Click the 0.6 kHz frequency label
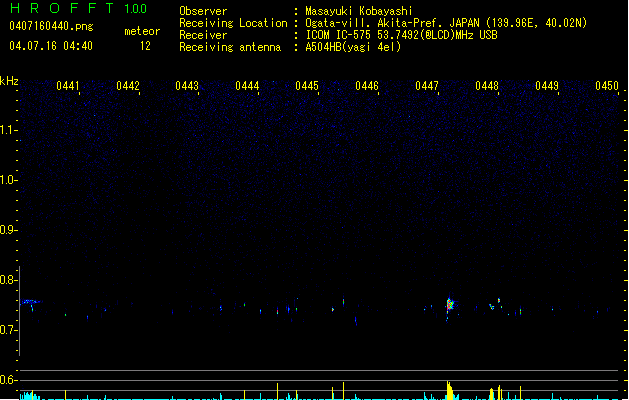 (x=8, y=380)
